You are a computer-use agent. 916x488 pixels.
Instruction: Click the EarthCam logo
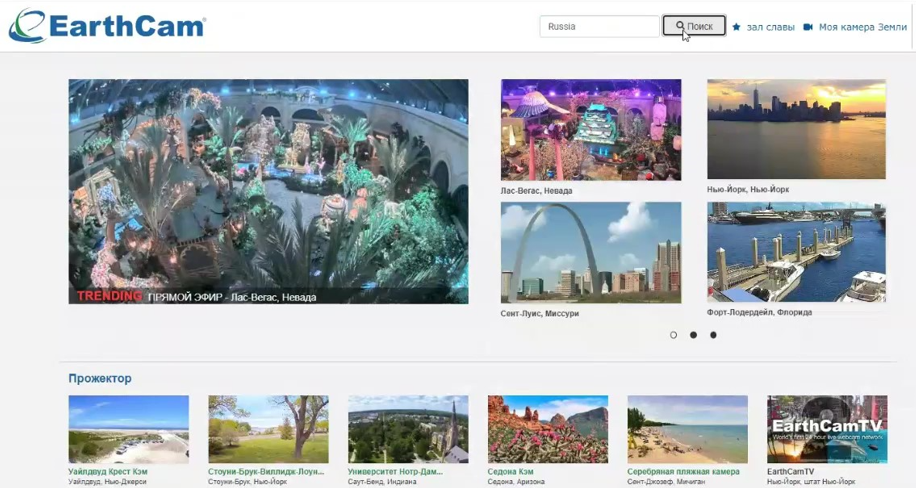[x=107, y=26]
